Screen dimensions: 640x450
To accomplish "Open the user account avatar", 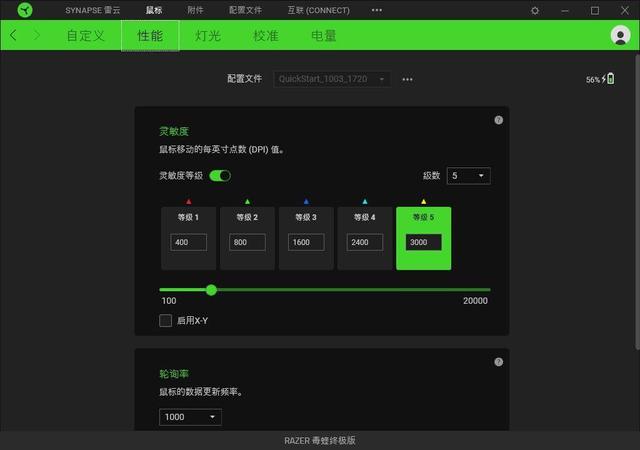I will point(620,36).
